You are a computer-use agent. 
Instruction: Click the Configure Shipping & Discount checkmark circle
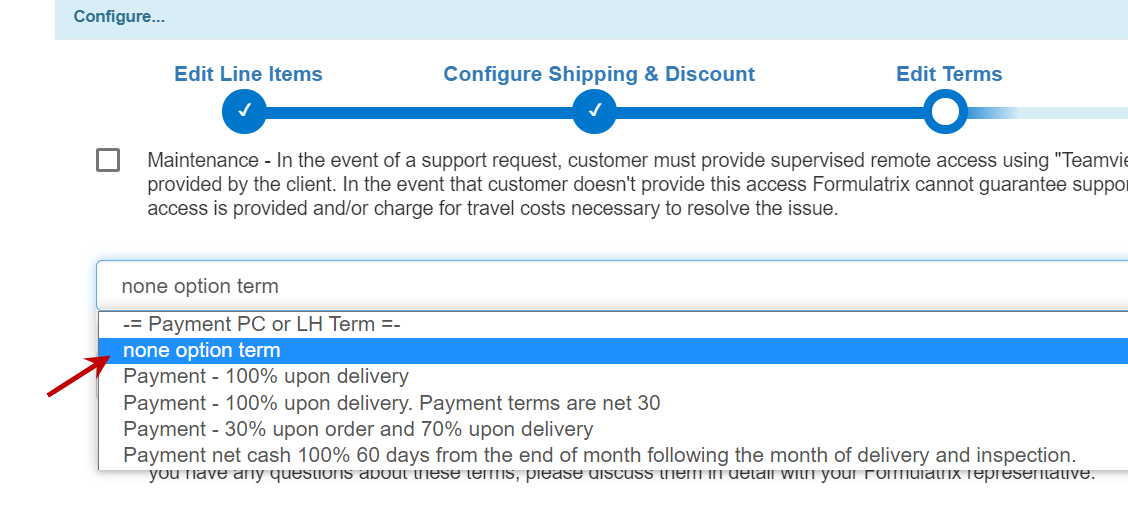594,112
